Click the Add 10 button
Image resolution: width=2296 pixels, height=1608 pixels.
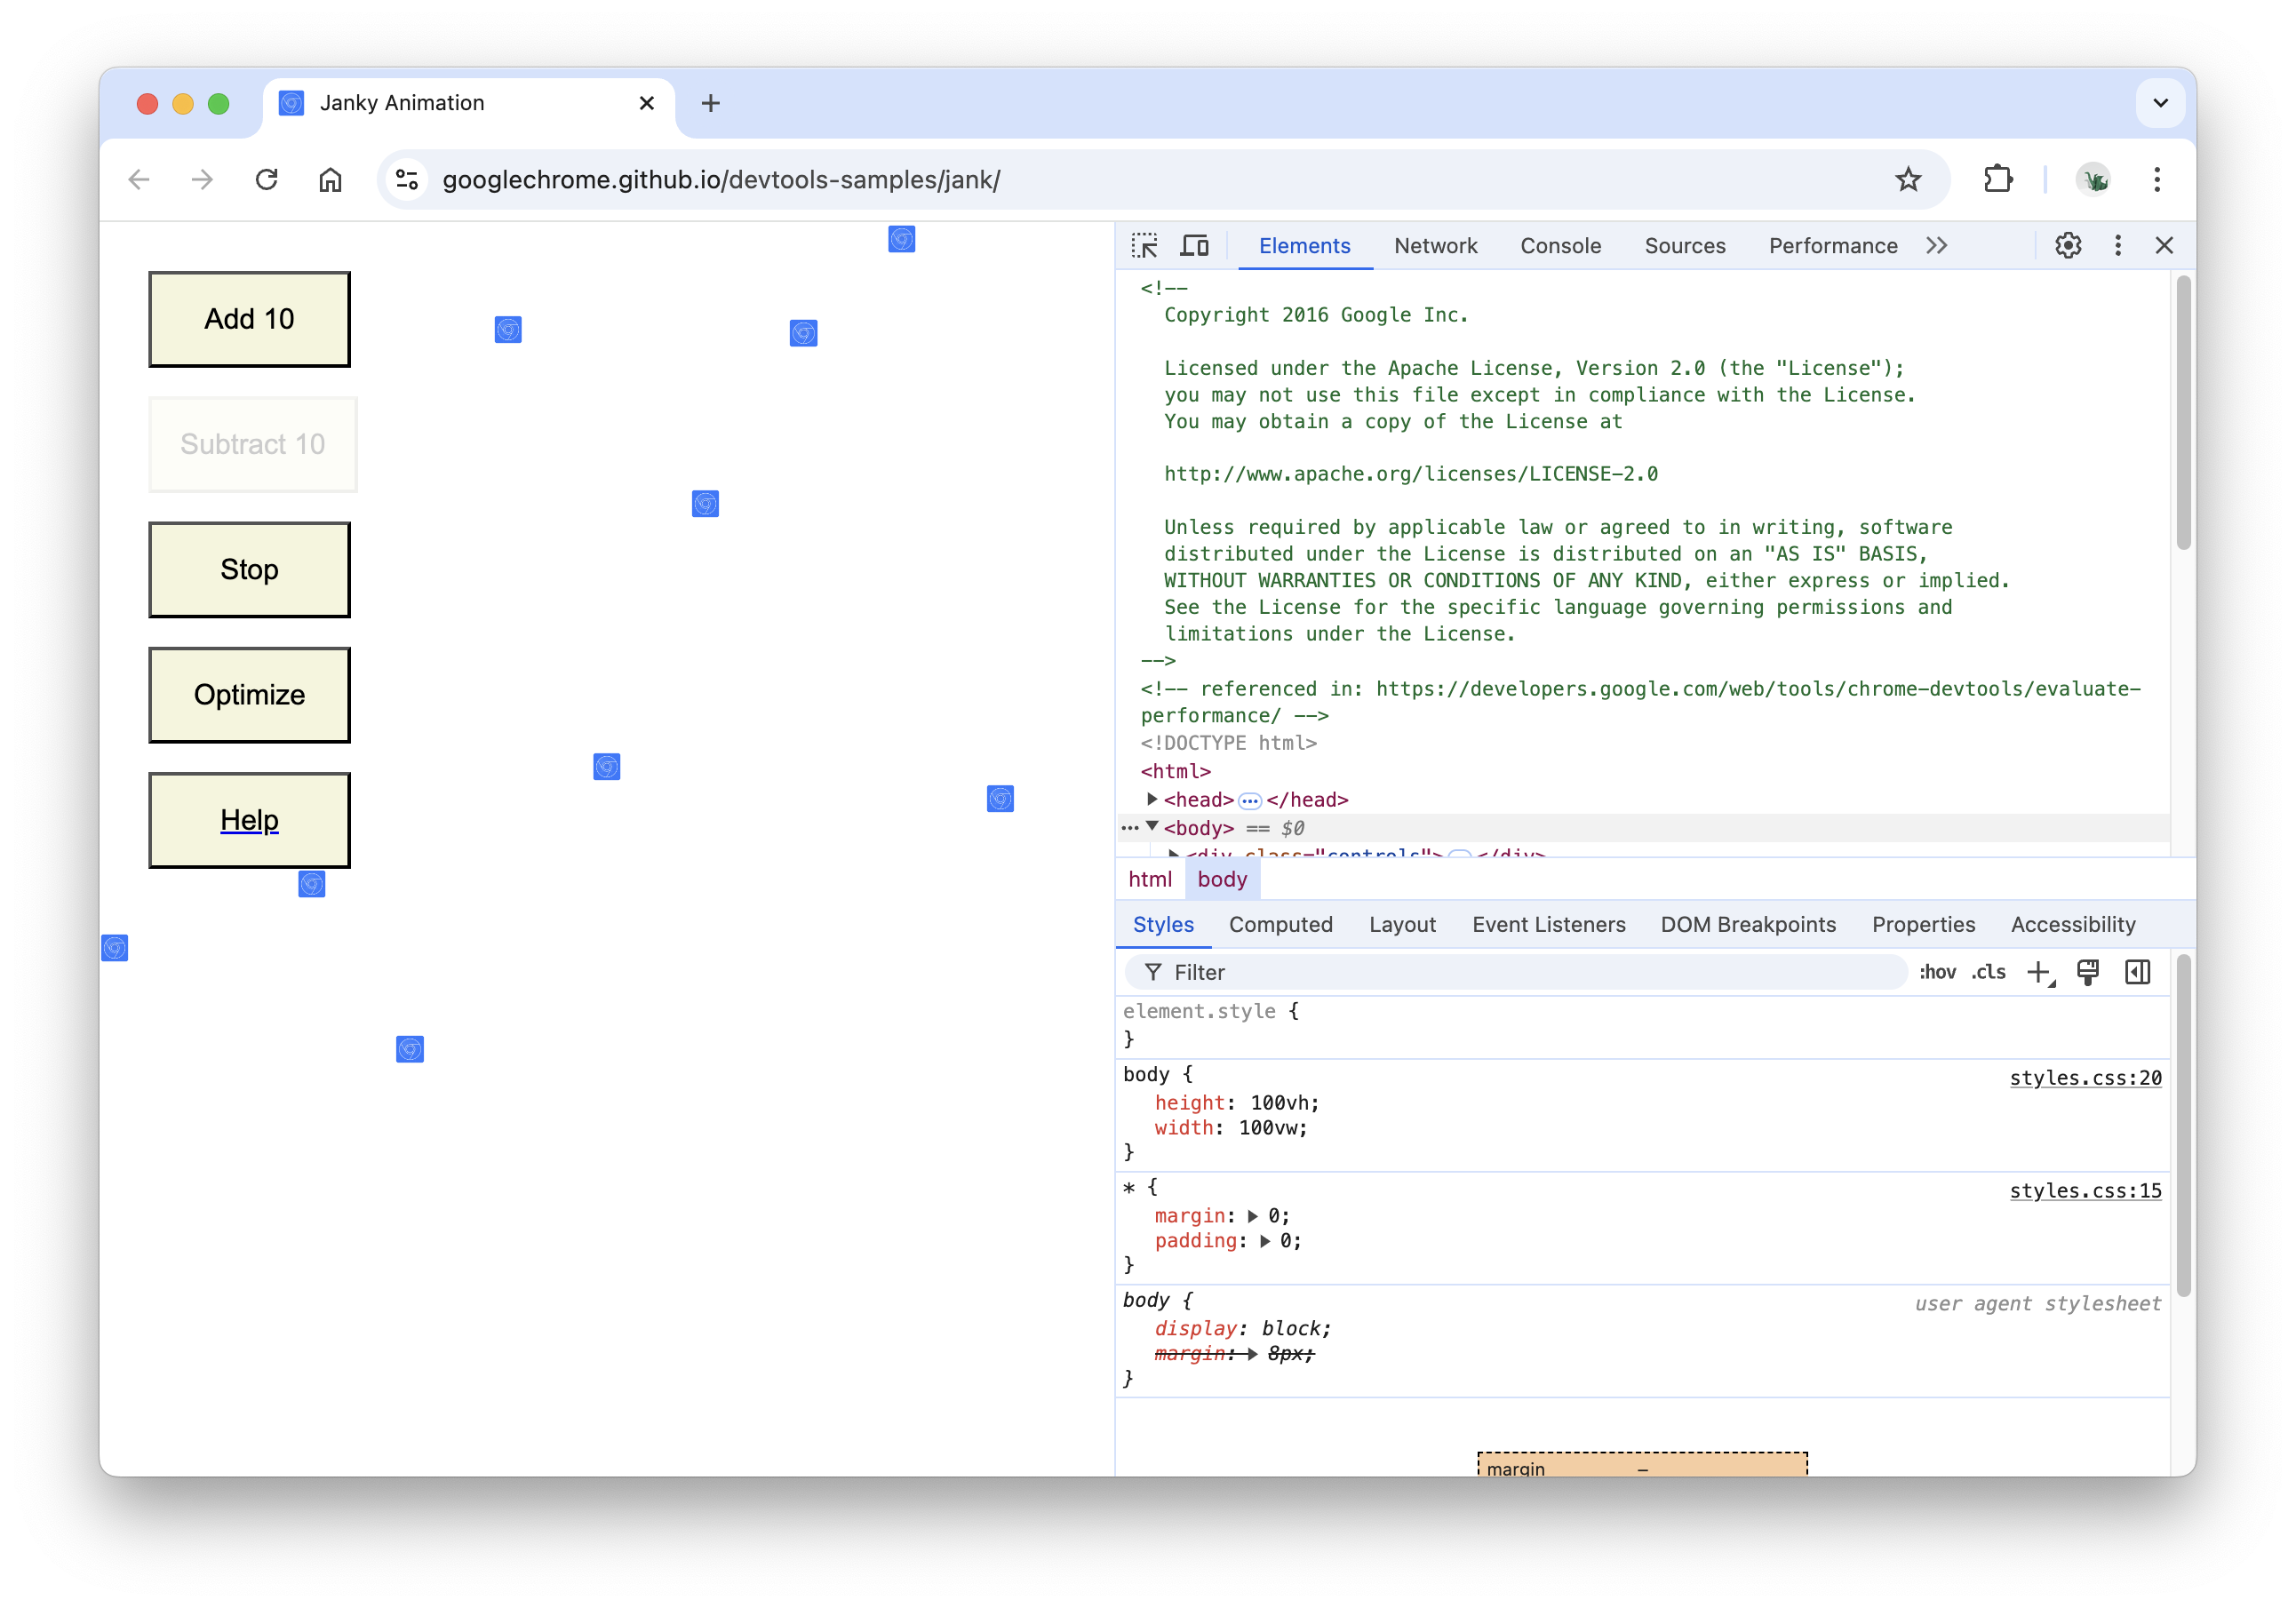pyautogui.click(x=250, y=317)
